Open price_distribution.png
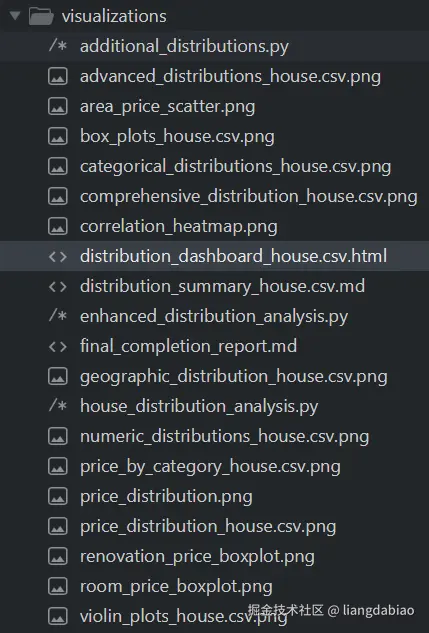 tap(166, 497)
